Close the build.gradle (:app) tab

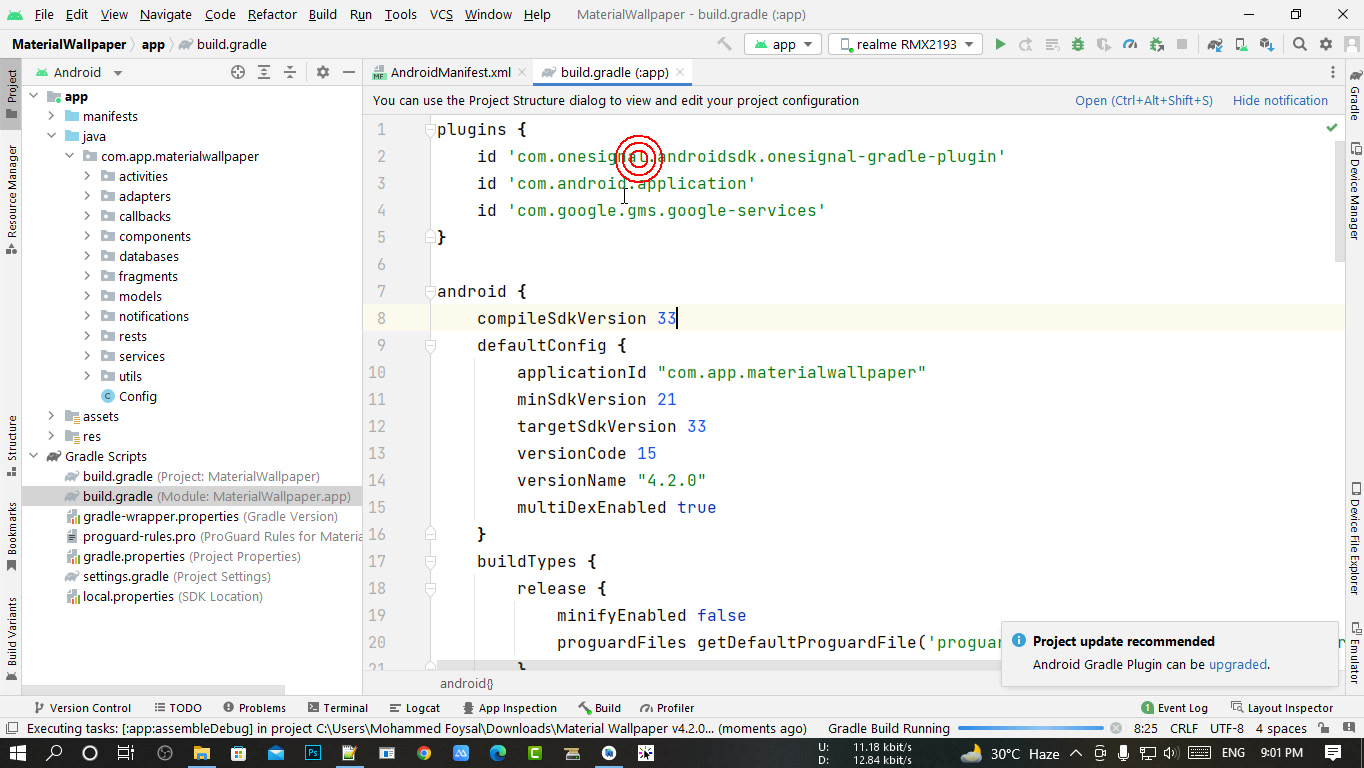coord(680,72)
